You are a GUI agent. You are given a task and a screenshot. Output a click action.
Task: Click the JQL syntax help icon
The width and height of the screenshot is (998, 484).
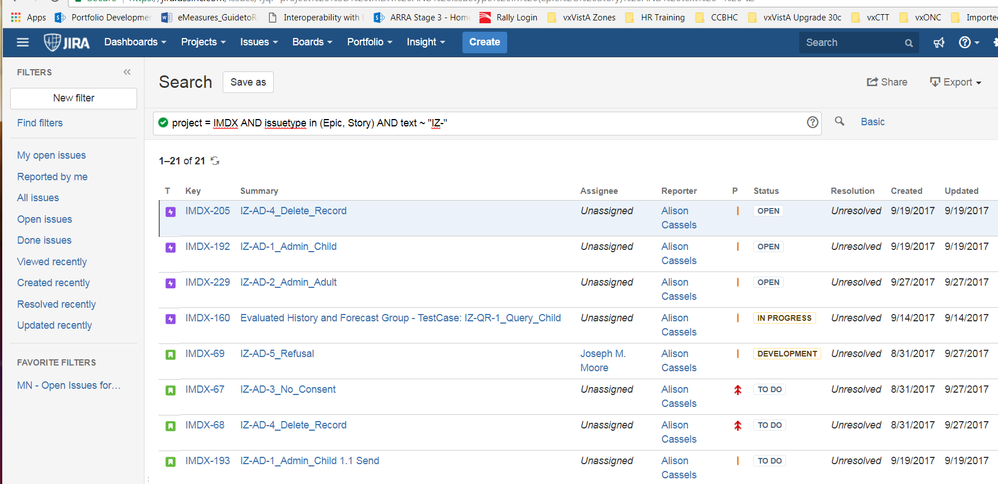812,122
